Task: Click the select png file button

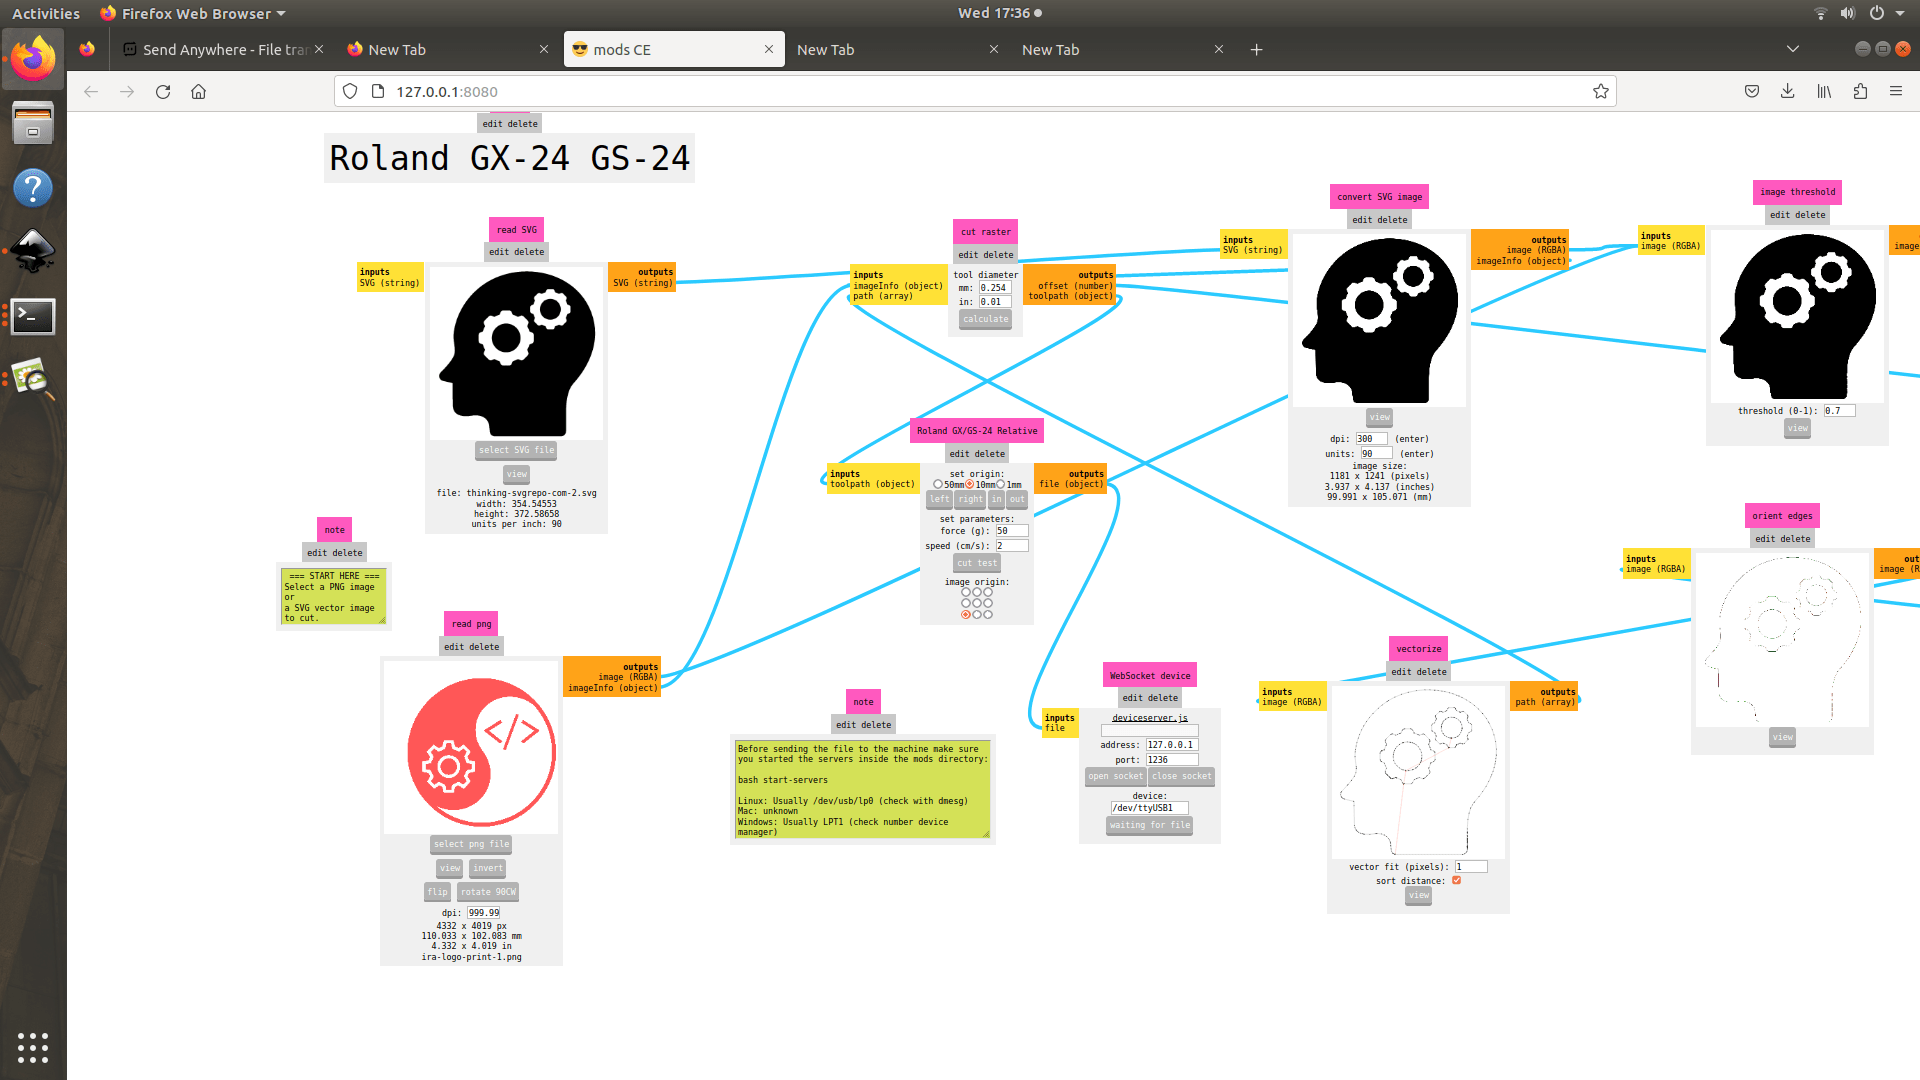Action: pos(471,844)
